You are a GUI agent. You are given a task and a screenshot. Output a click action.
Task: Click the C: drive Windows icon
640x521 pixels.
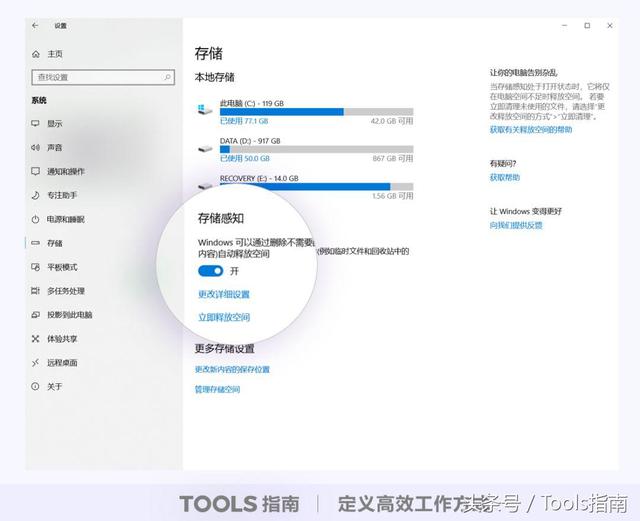[205, 109]
